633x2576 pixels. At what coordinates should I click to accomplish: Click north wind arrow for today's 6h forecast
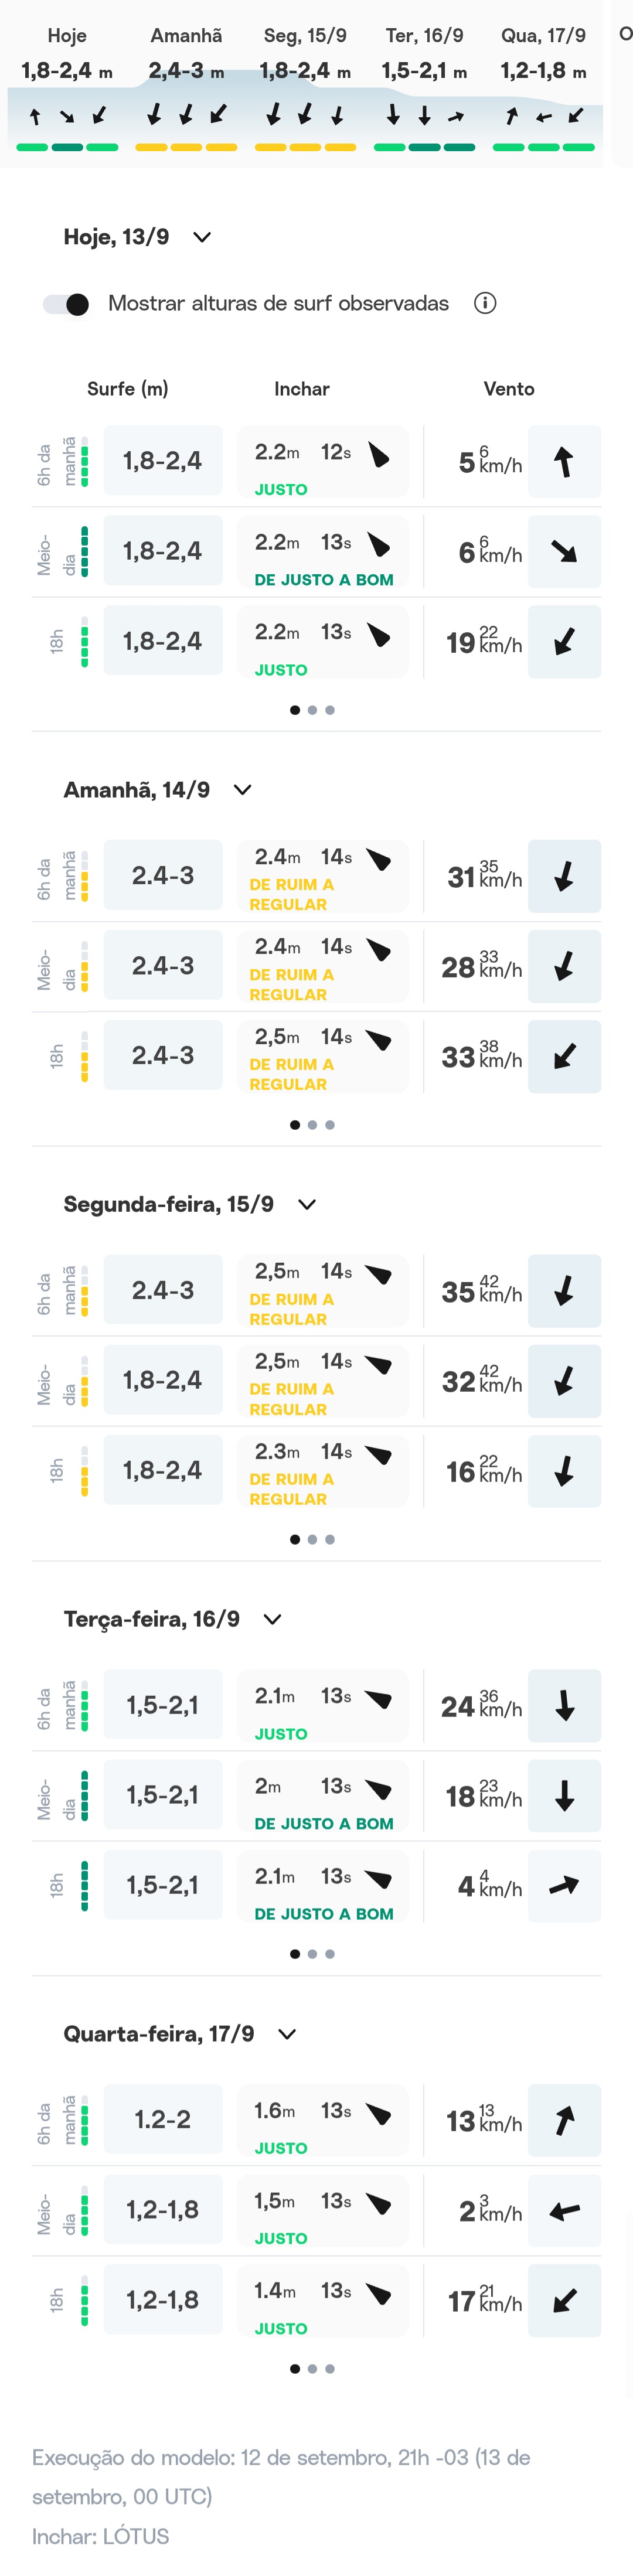[x=564, y=461]
